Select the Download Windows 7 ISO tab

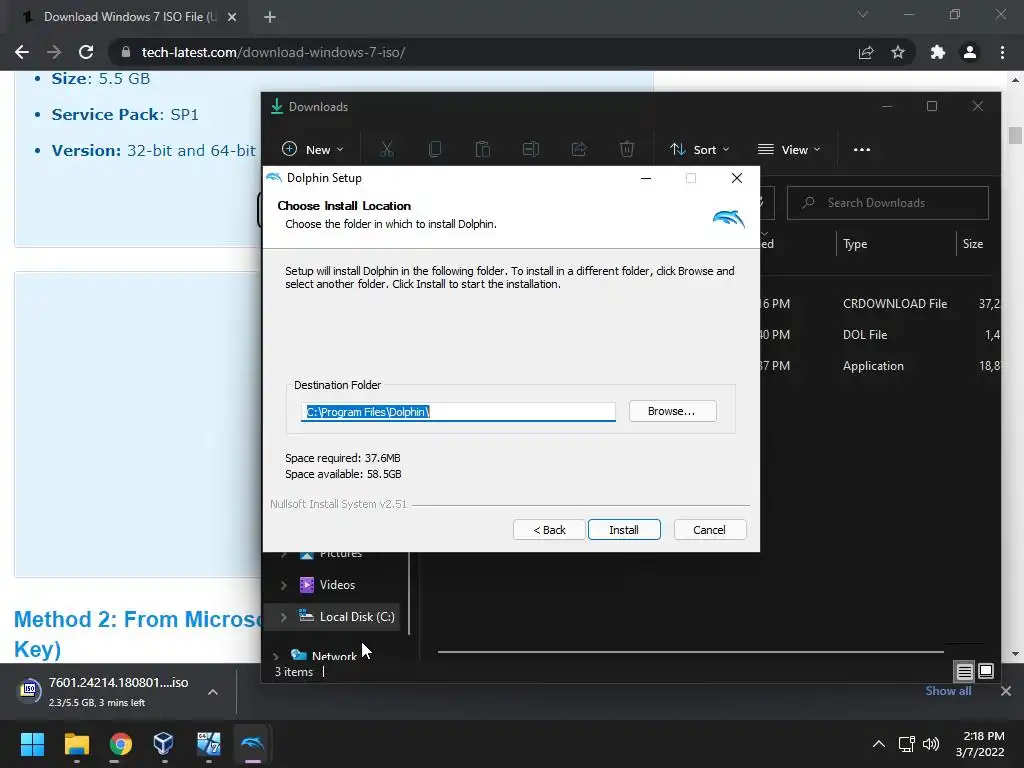click(x=124, y=17)
